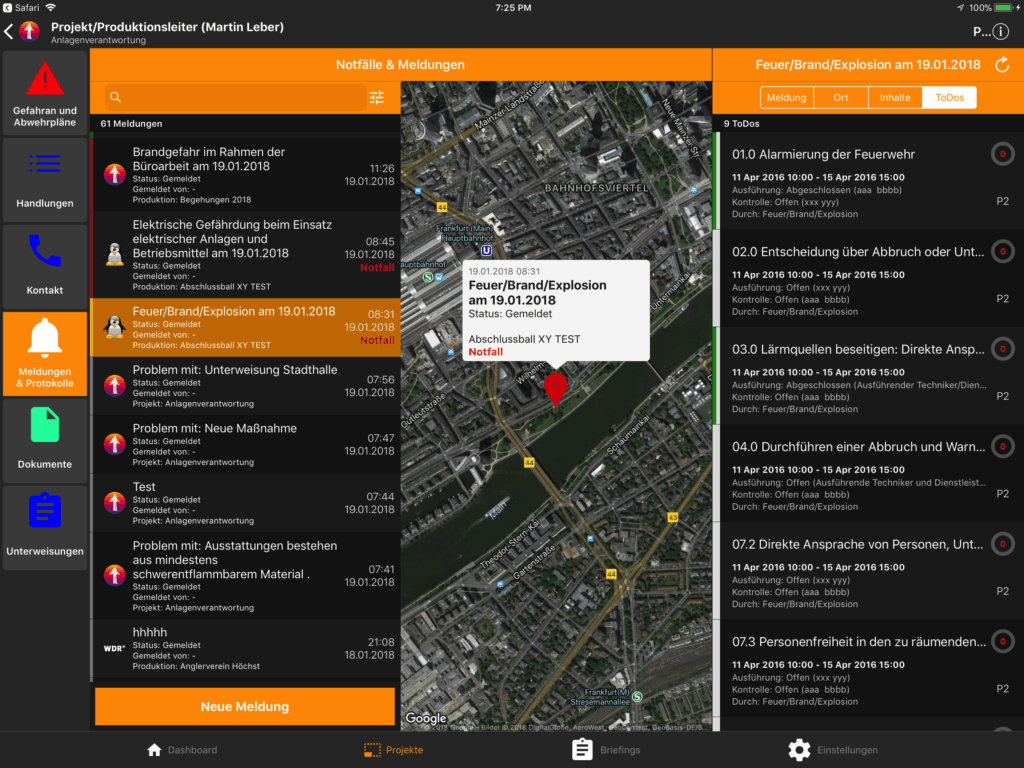The width and height of the screenshot is (1024, 768).
Task: Go back using the top-left chevron
Action: point(9,32)
